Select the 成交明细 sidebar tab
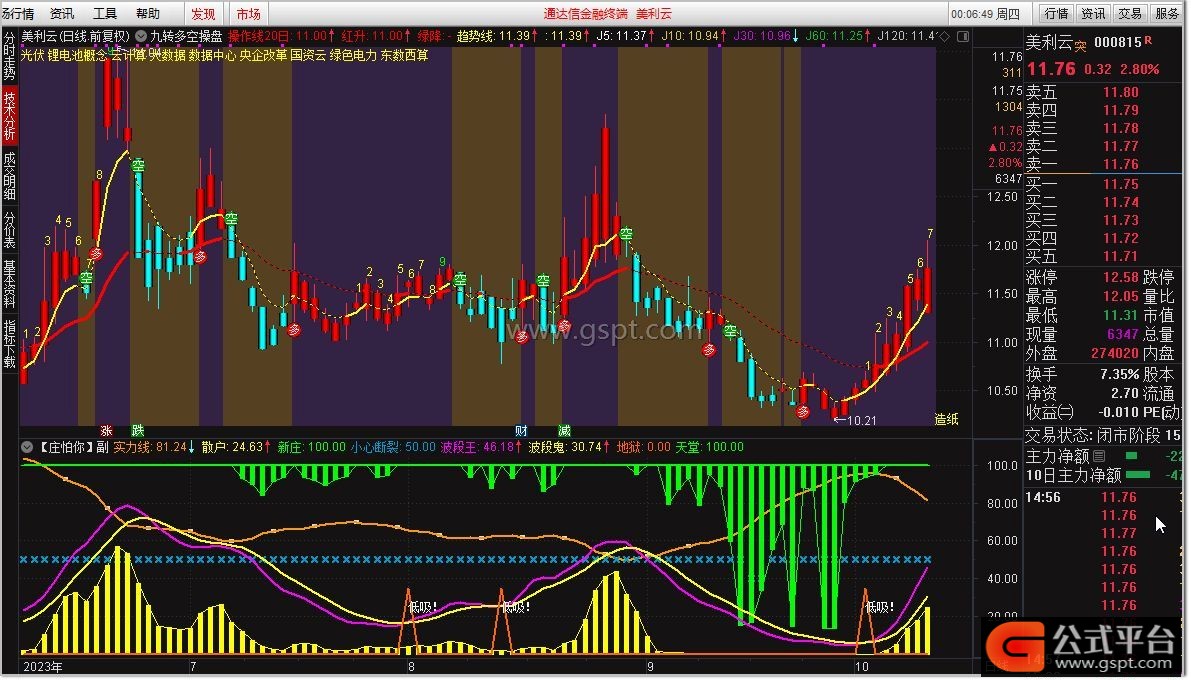Viewport: 1191px width, 680px height. [x=9, y=176]
